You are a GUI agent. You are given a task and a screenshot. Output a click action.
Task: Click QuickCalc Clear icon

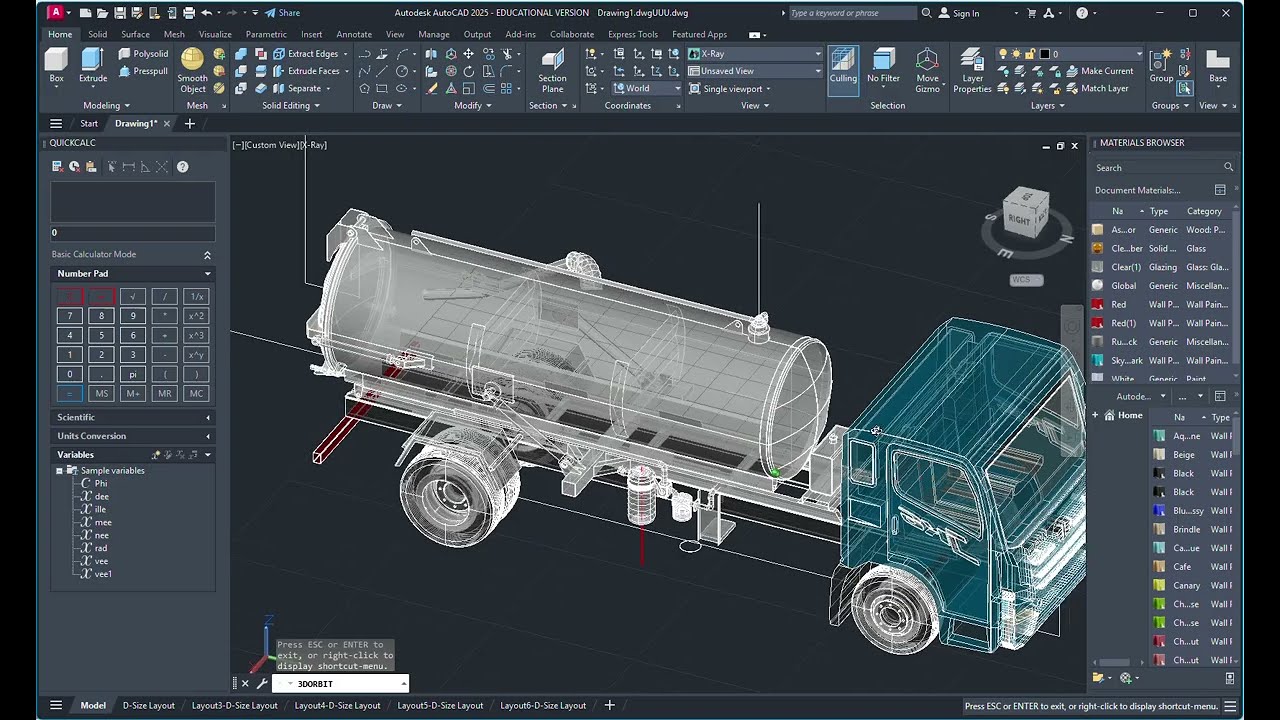58,167
